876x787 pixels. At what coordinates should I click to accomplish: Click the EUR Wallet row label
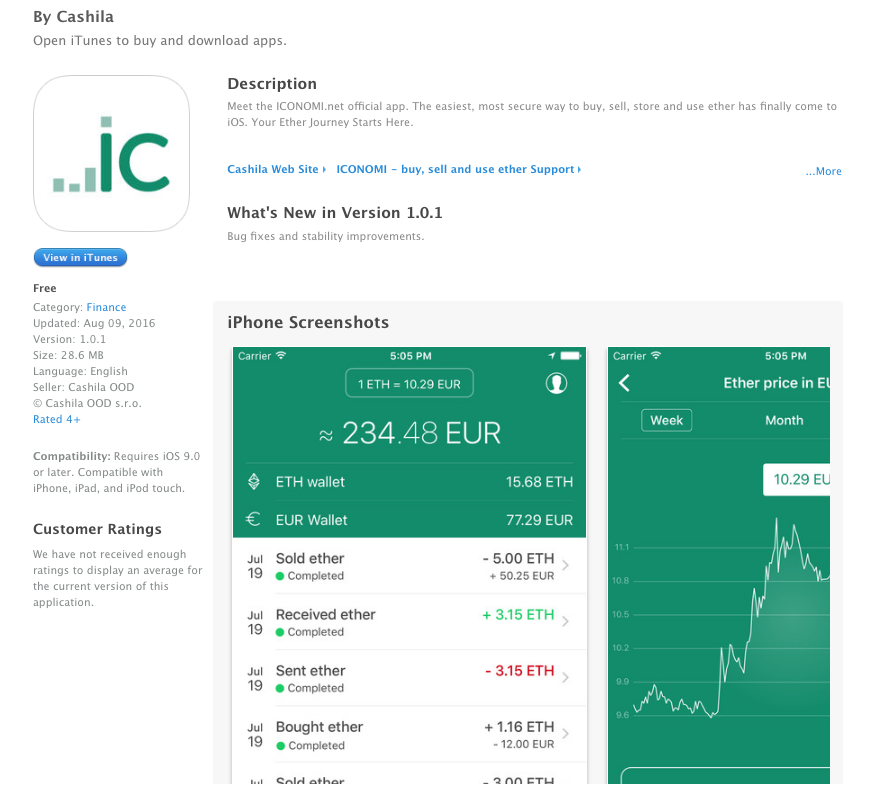(x=311, y=520)
